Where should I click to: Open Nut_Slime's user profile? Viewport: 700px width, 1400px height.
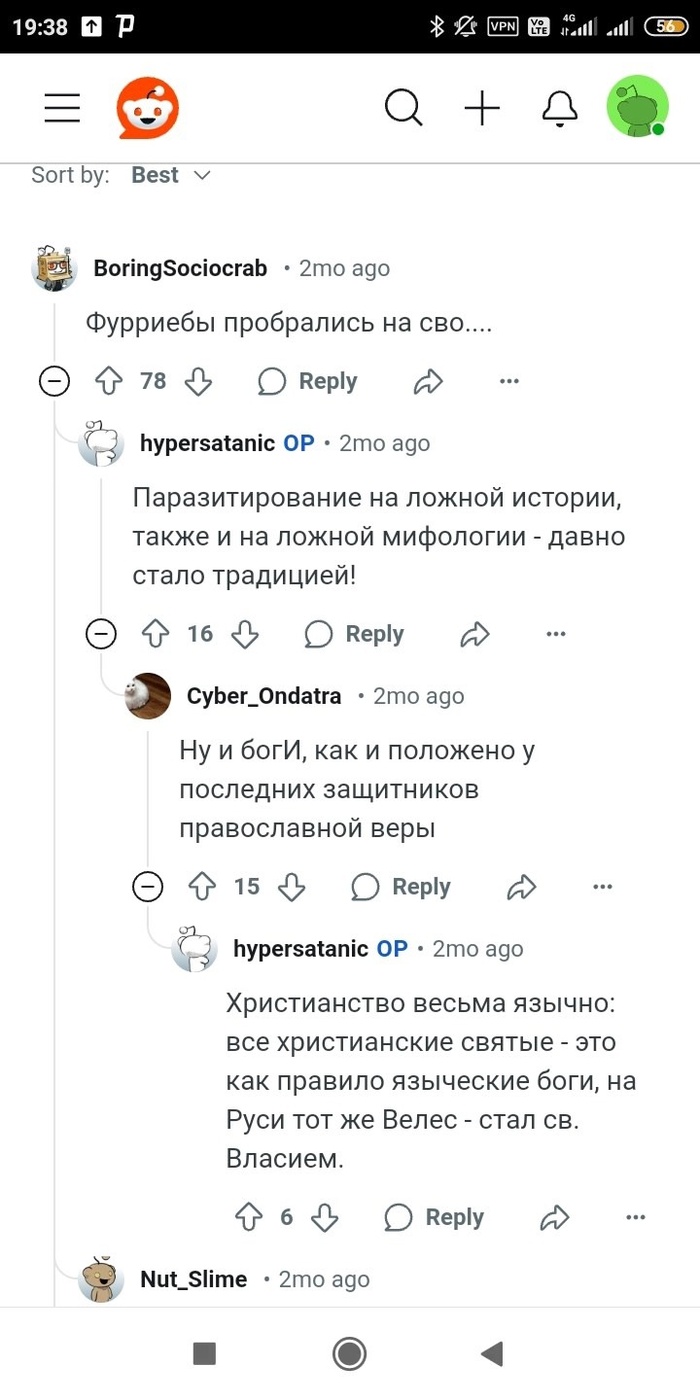(193, 1279)
